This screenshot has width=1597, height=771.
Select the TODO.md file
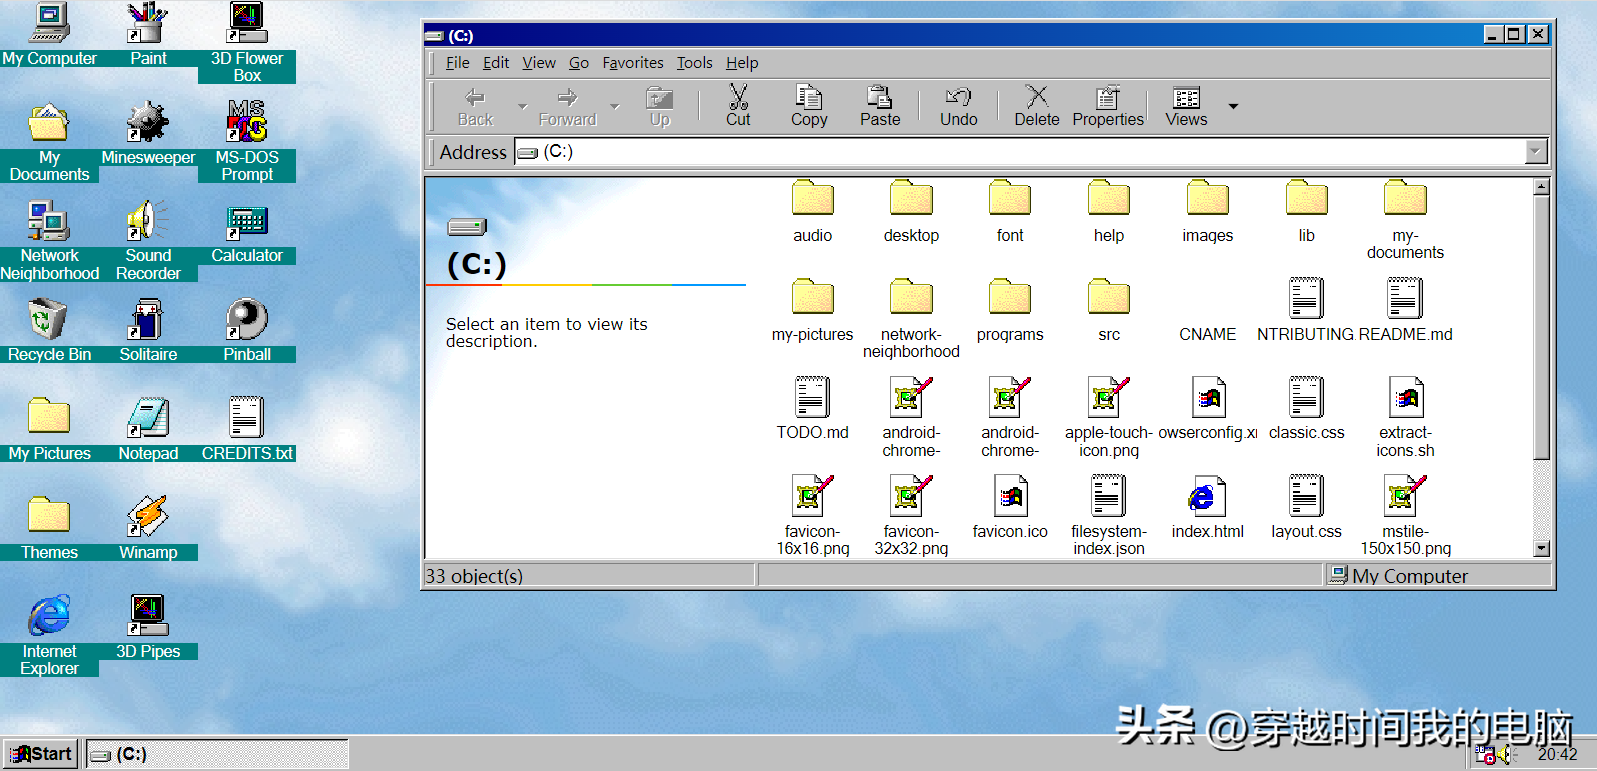[x=812, y=409]
